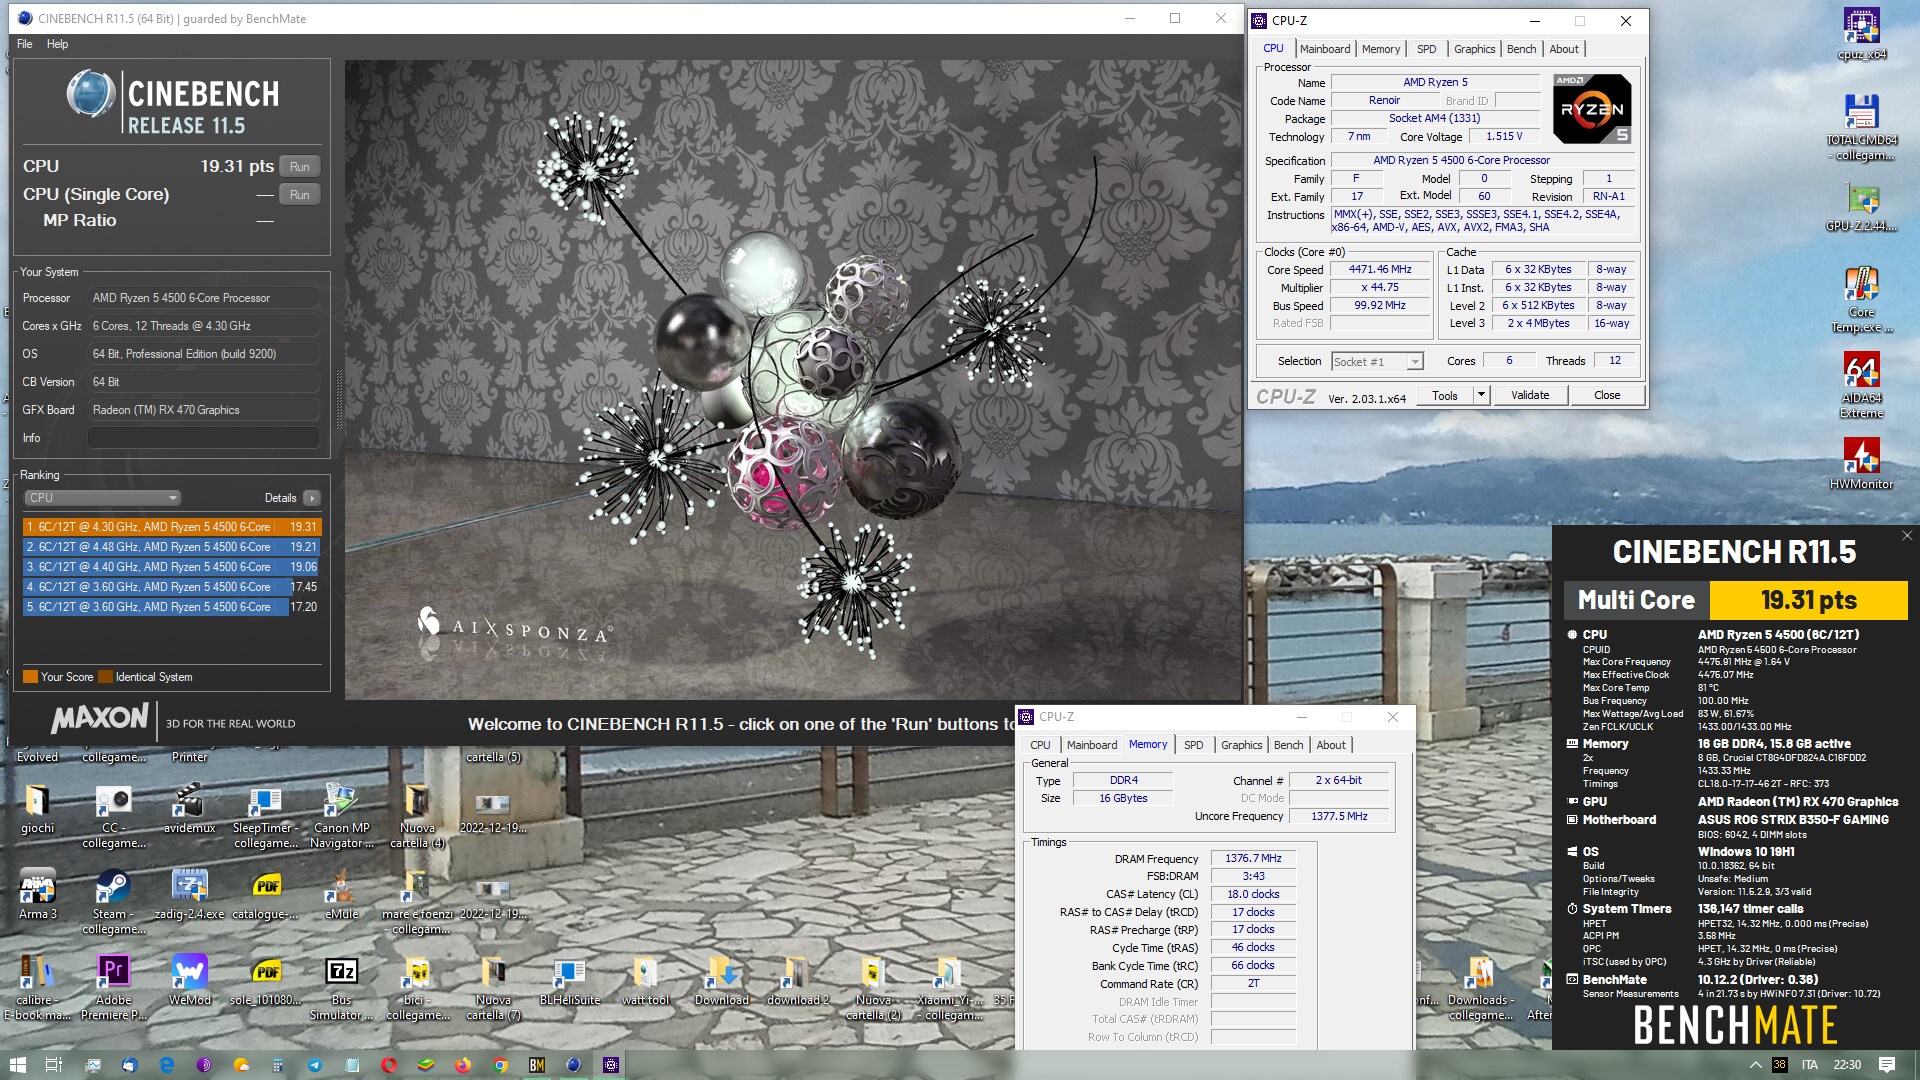
Task: Open the About tab in lower CPU-Z window
Action: (1330, 745)
